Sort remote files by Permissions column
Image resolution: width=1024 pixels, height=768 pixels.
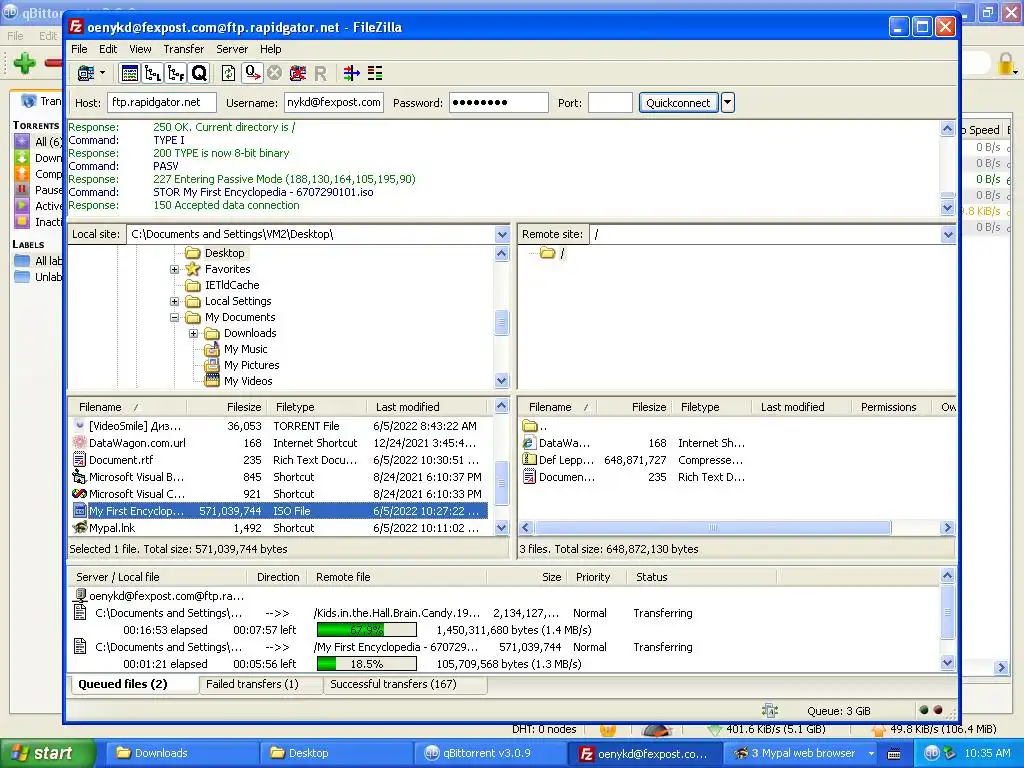pyautogui.click(x=889, y=407)
